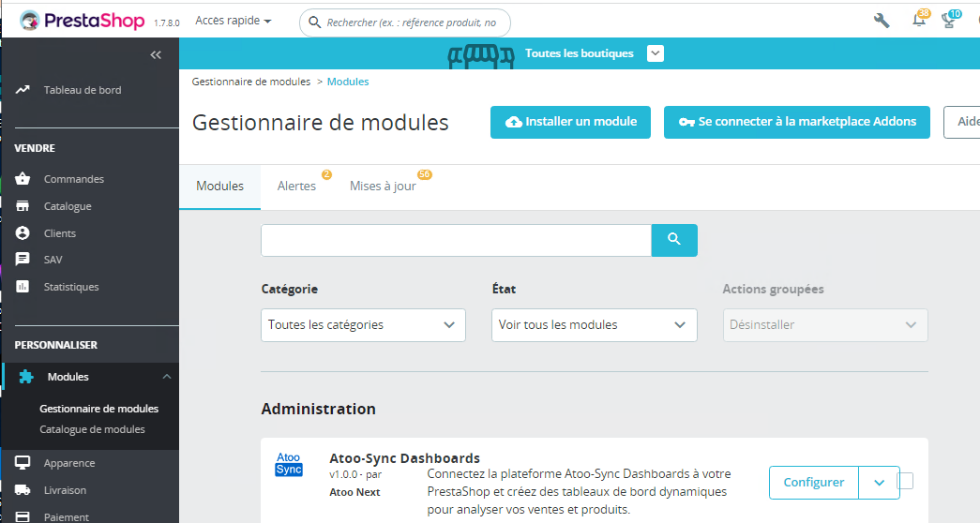Click the Apparence monitor icon
The width and height of the screenshot is (980, 523).
click(x=22, y=462)
